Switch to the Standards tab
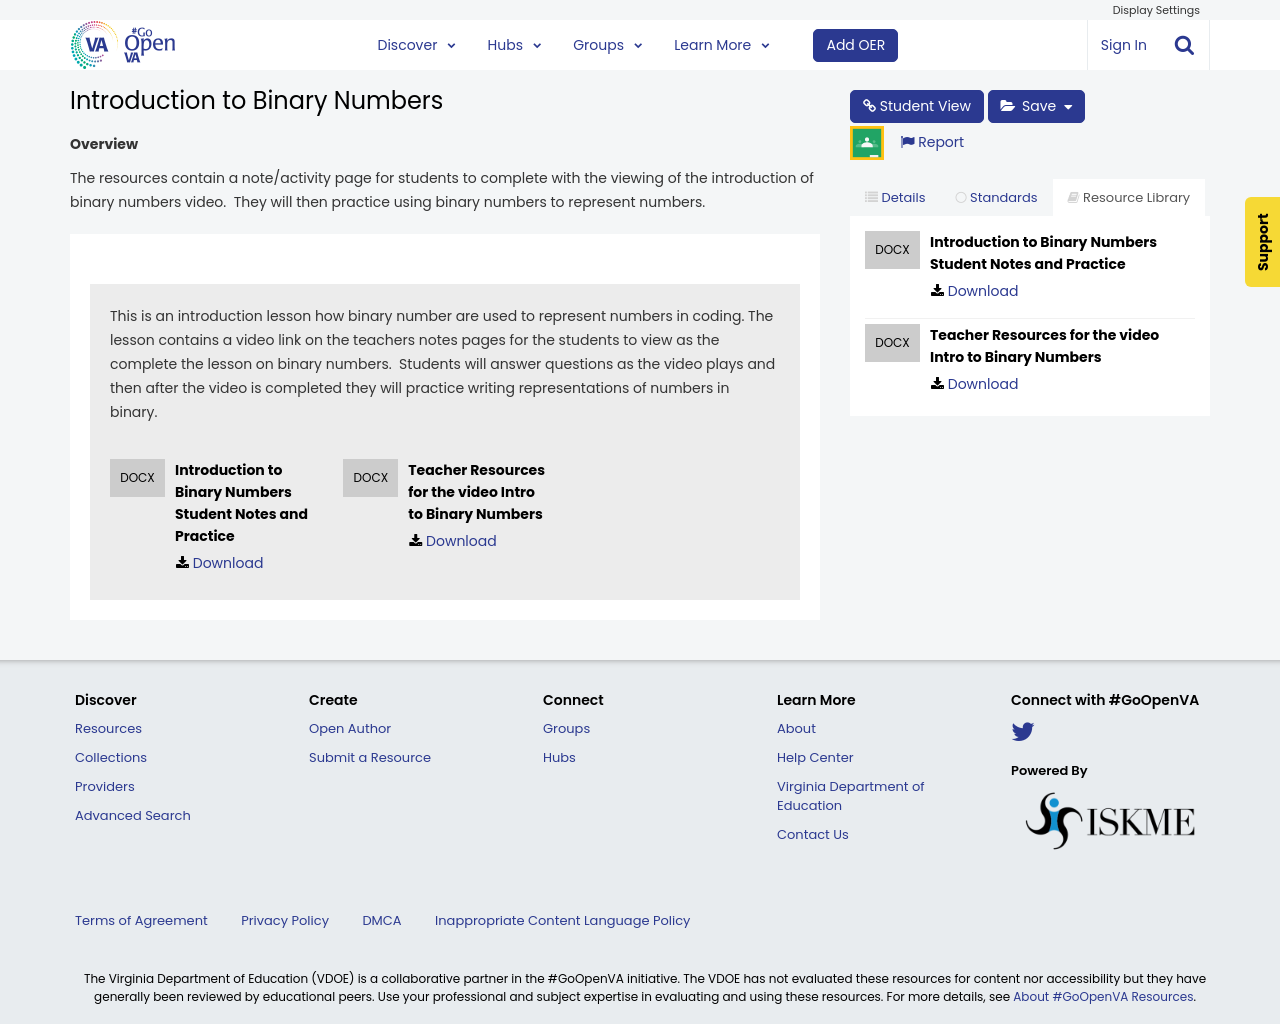This screenshot has width=1280, height=1024. [996, 198]
